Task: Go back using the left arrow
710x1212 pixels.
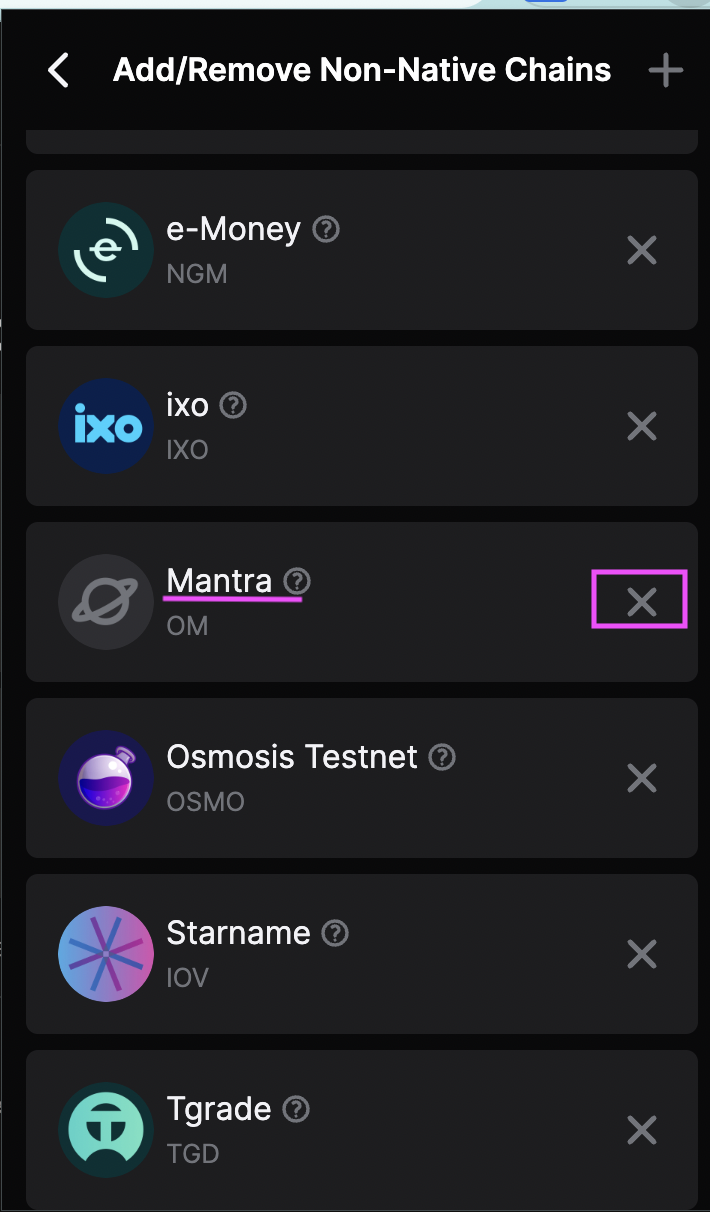Action: click(x=59, y=70)
